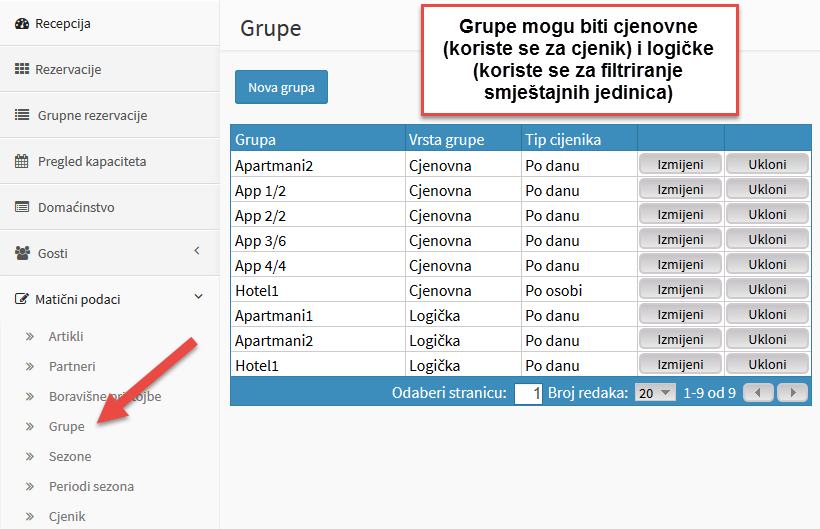Click the Domaćinstvo sidebar icon
This screenshot has width=820, height=529.
tap(22, 207)
